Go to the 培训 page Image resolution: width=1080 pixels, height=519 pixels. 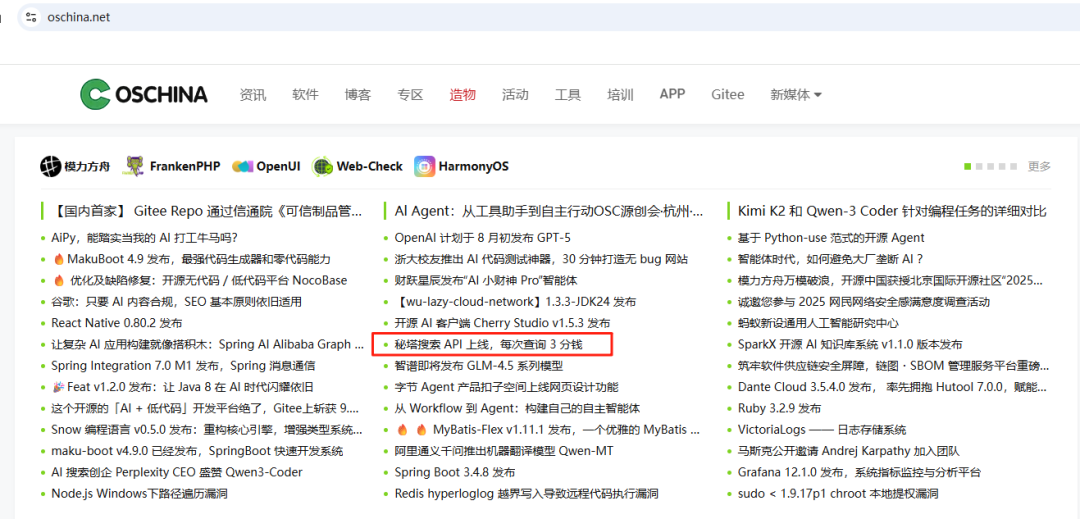[620, 95]
